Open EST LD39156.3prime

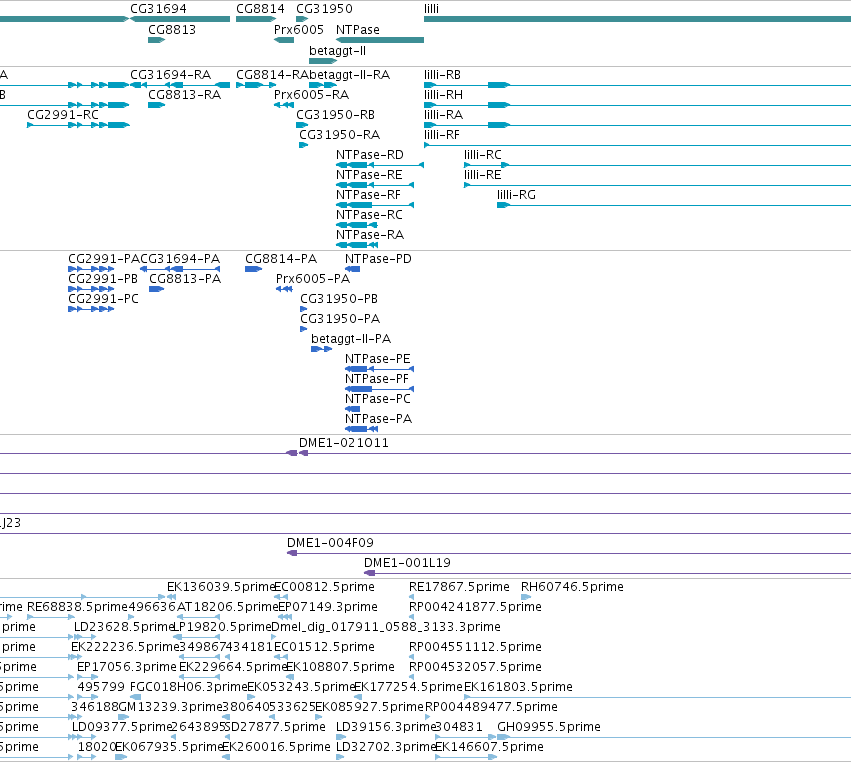click(x=385, y=728)
